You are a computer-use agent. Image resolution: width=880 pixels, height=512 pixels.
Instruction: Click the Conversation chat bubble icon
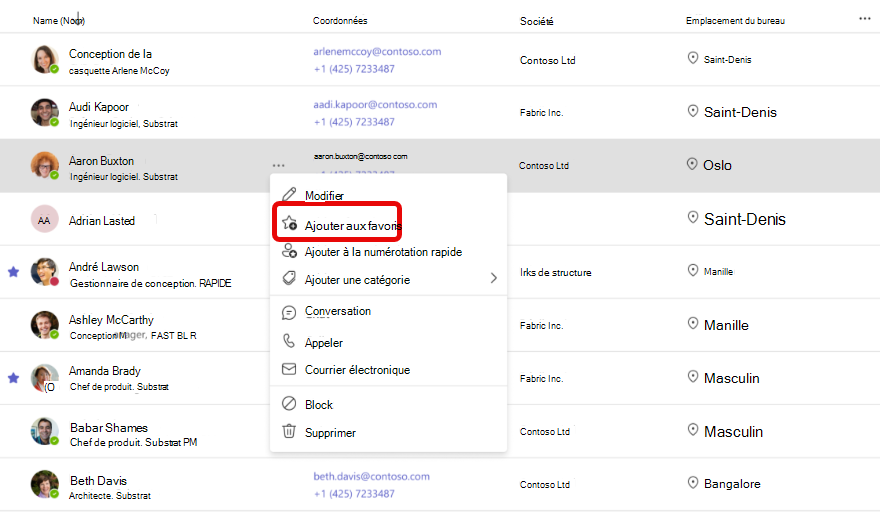click(x=289, y=312)
